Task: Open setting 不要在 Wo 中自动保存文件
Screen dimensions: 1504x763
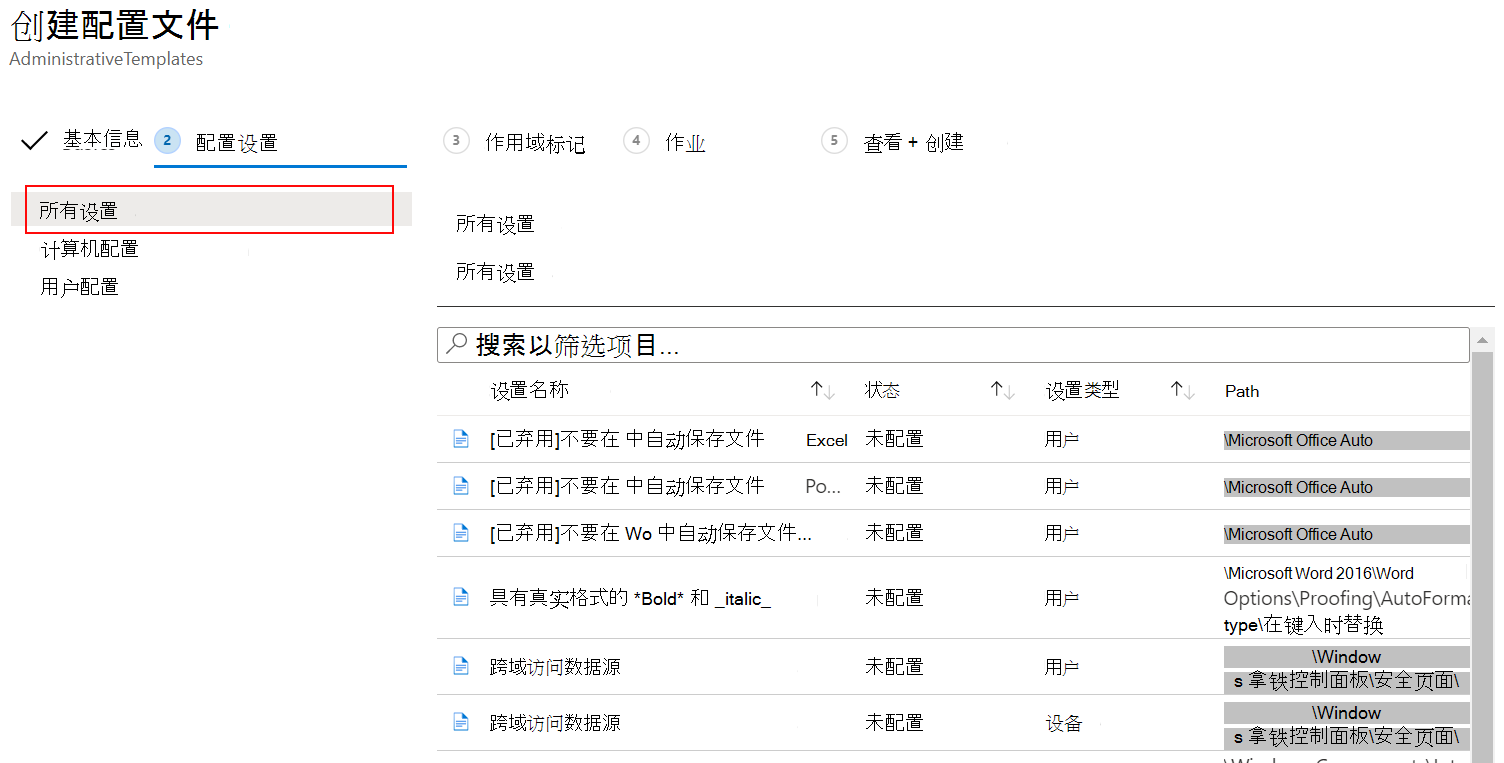Action: 651,532
